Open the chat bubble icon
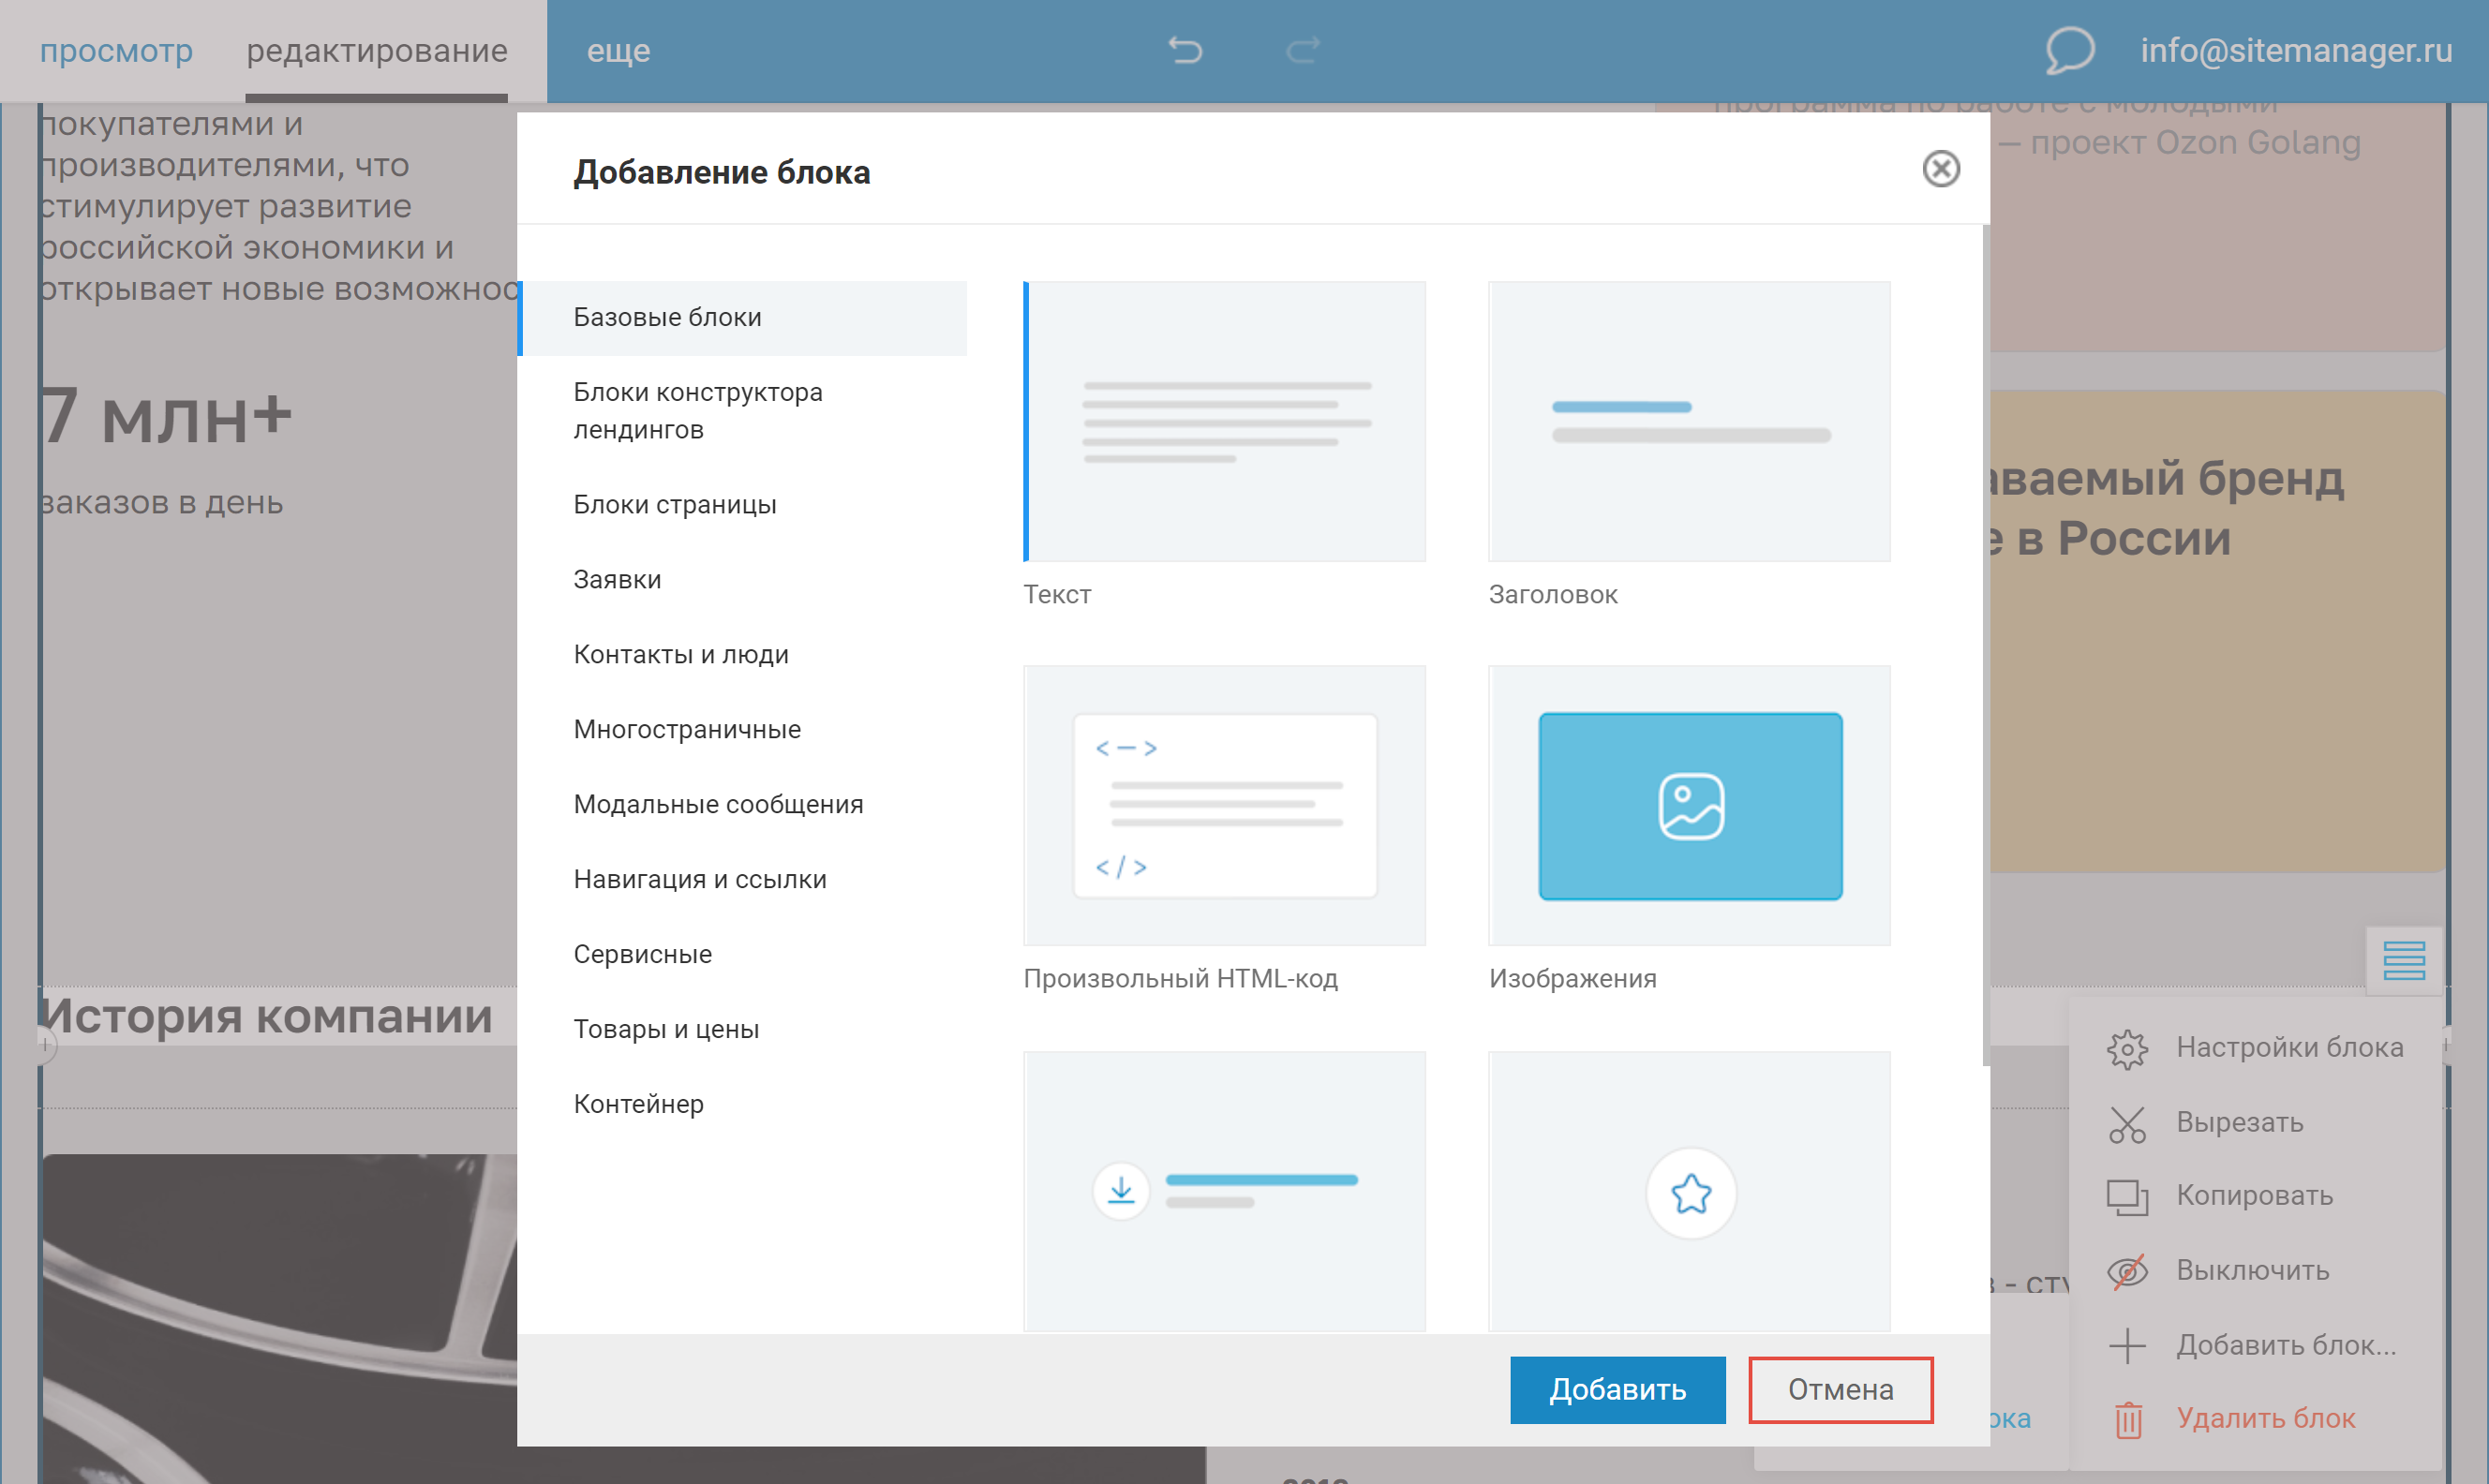2489x1484 pixels. tap(2068, 50)
